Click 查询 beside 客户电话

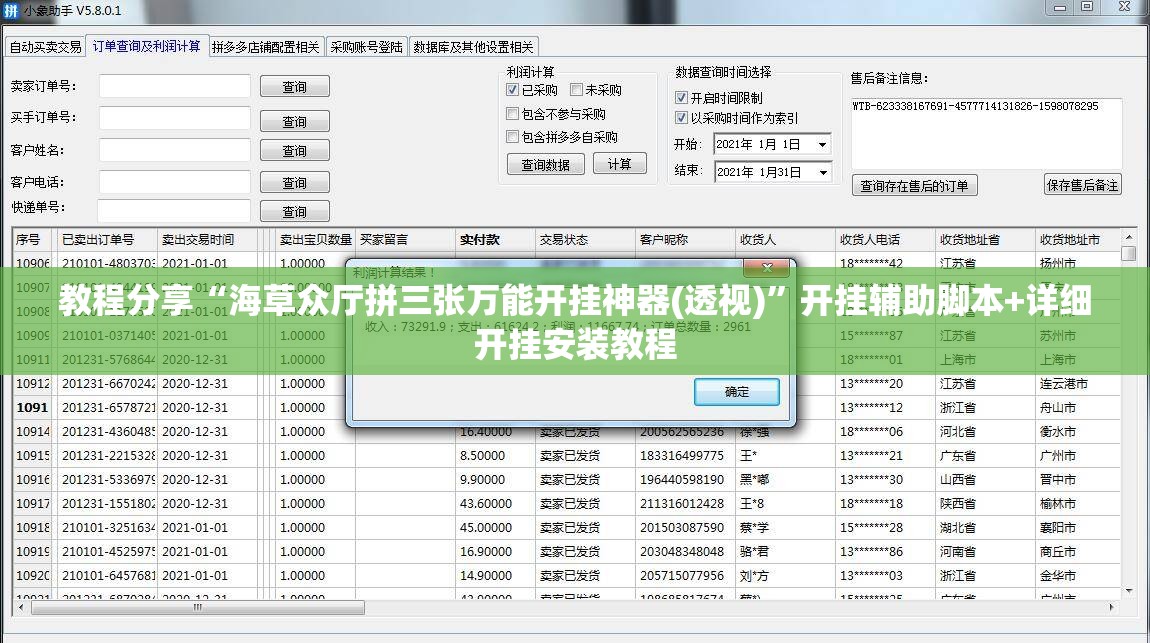coord(295,183)
